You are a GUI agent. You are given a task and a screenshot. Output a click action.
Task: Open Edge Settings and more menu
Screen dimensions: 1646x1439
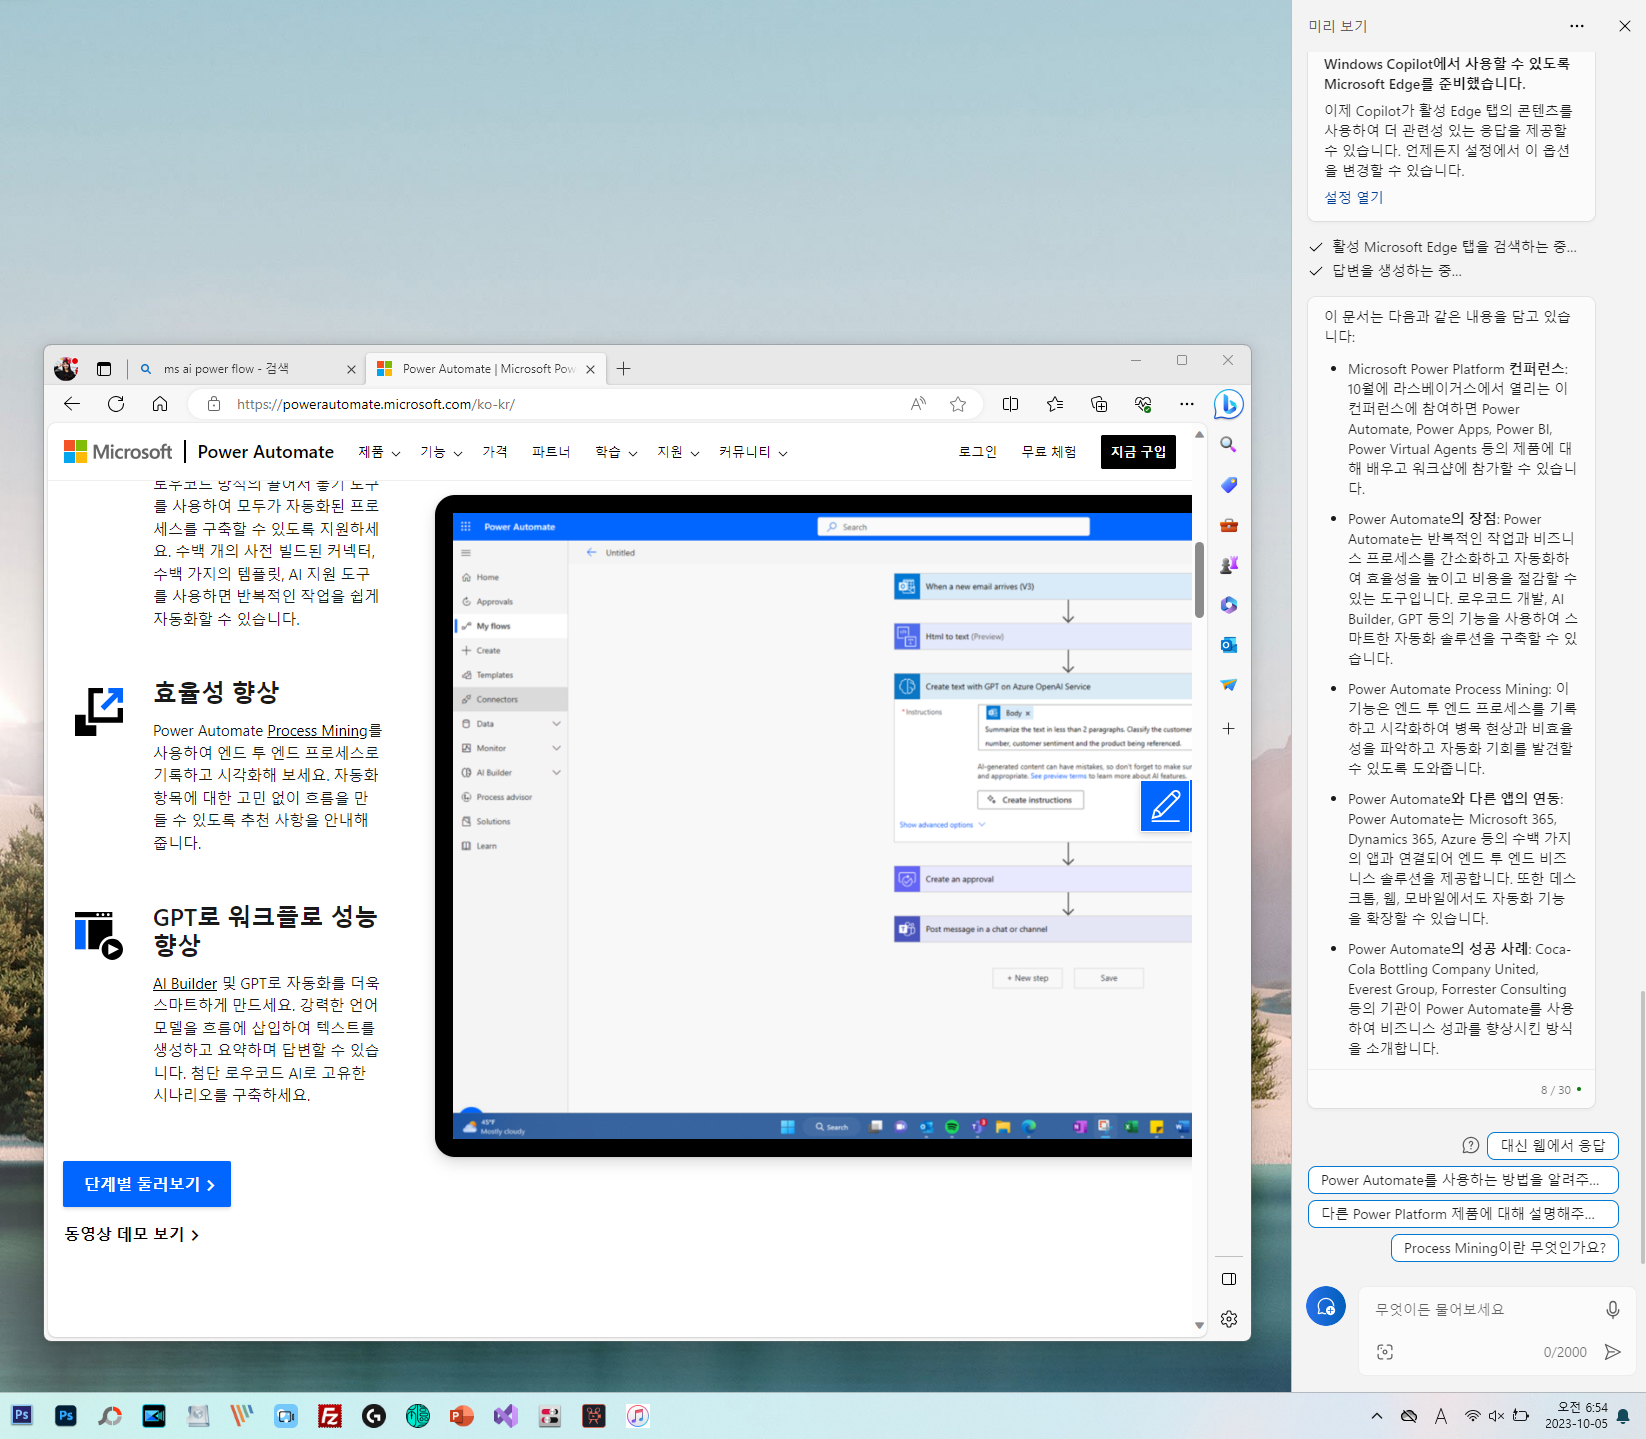[x=1187, y=404]
